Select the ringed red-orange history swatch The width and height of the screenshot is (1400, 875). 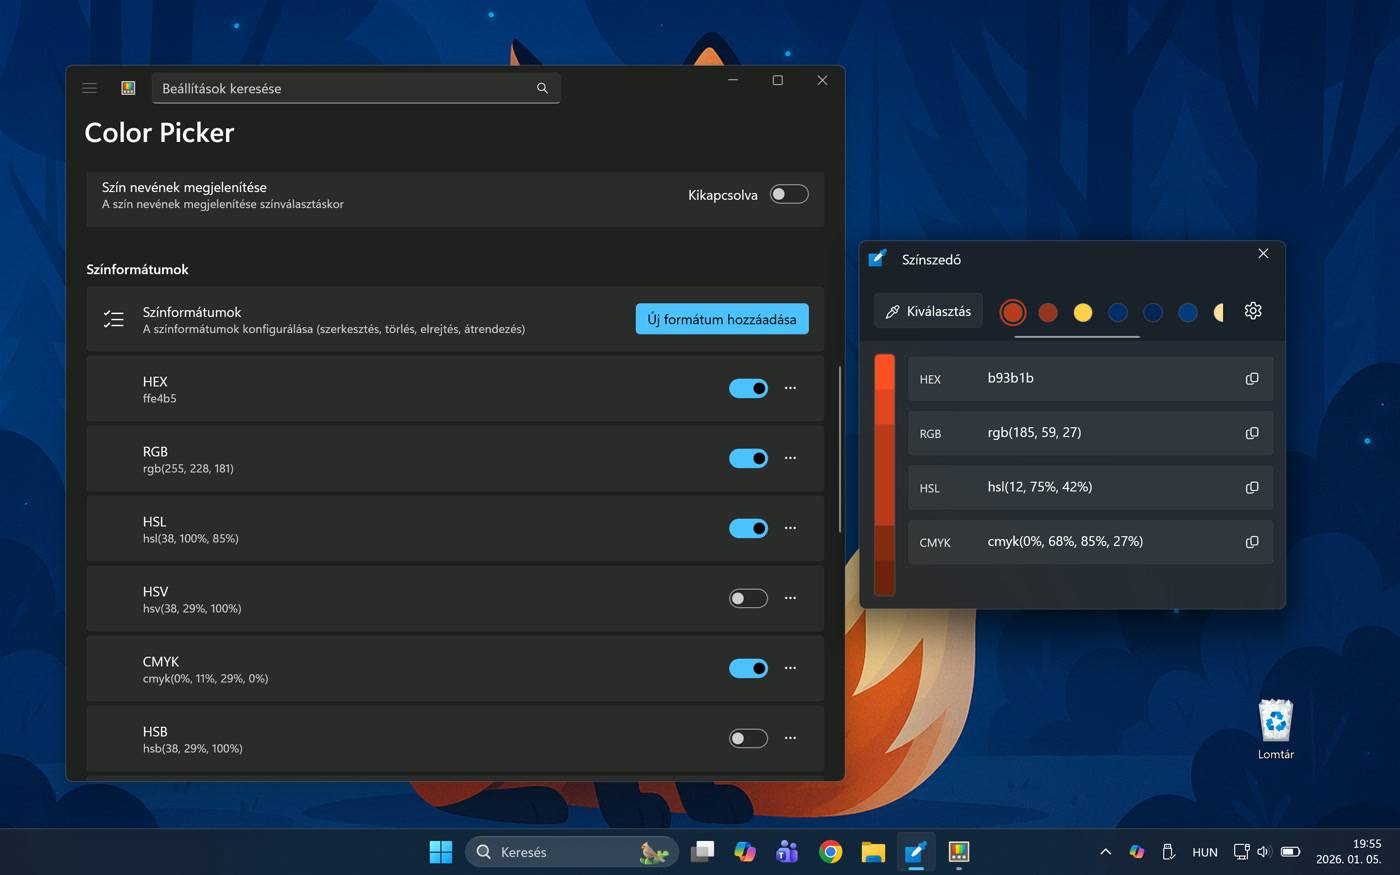click(x=1013, y=312)
